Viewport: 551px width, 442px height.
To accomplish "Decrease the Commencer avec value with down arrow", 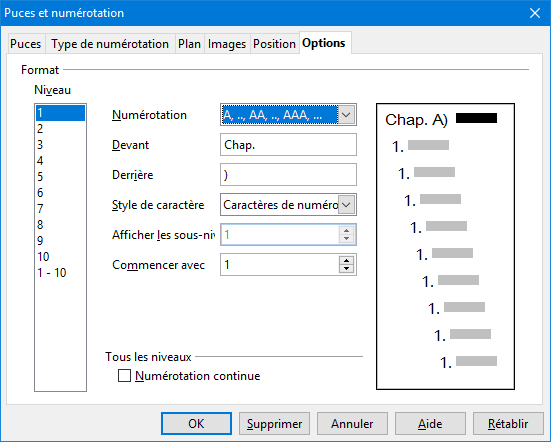I will tap(346, 269).
